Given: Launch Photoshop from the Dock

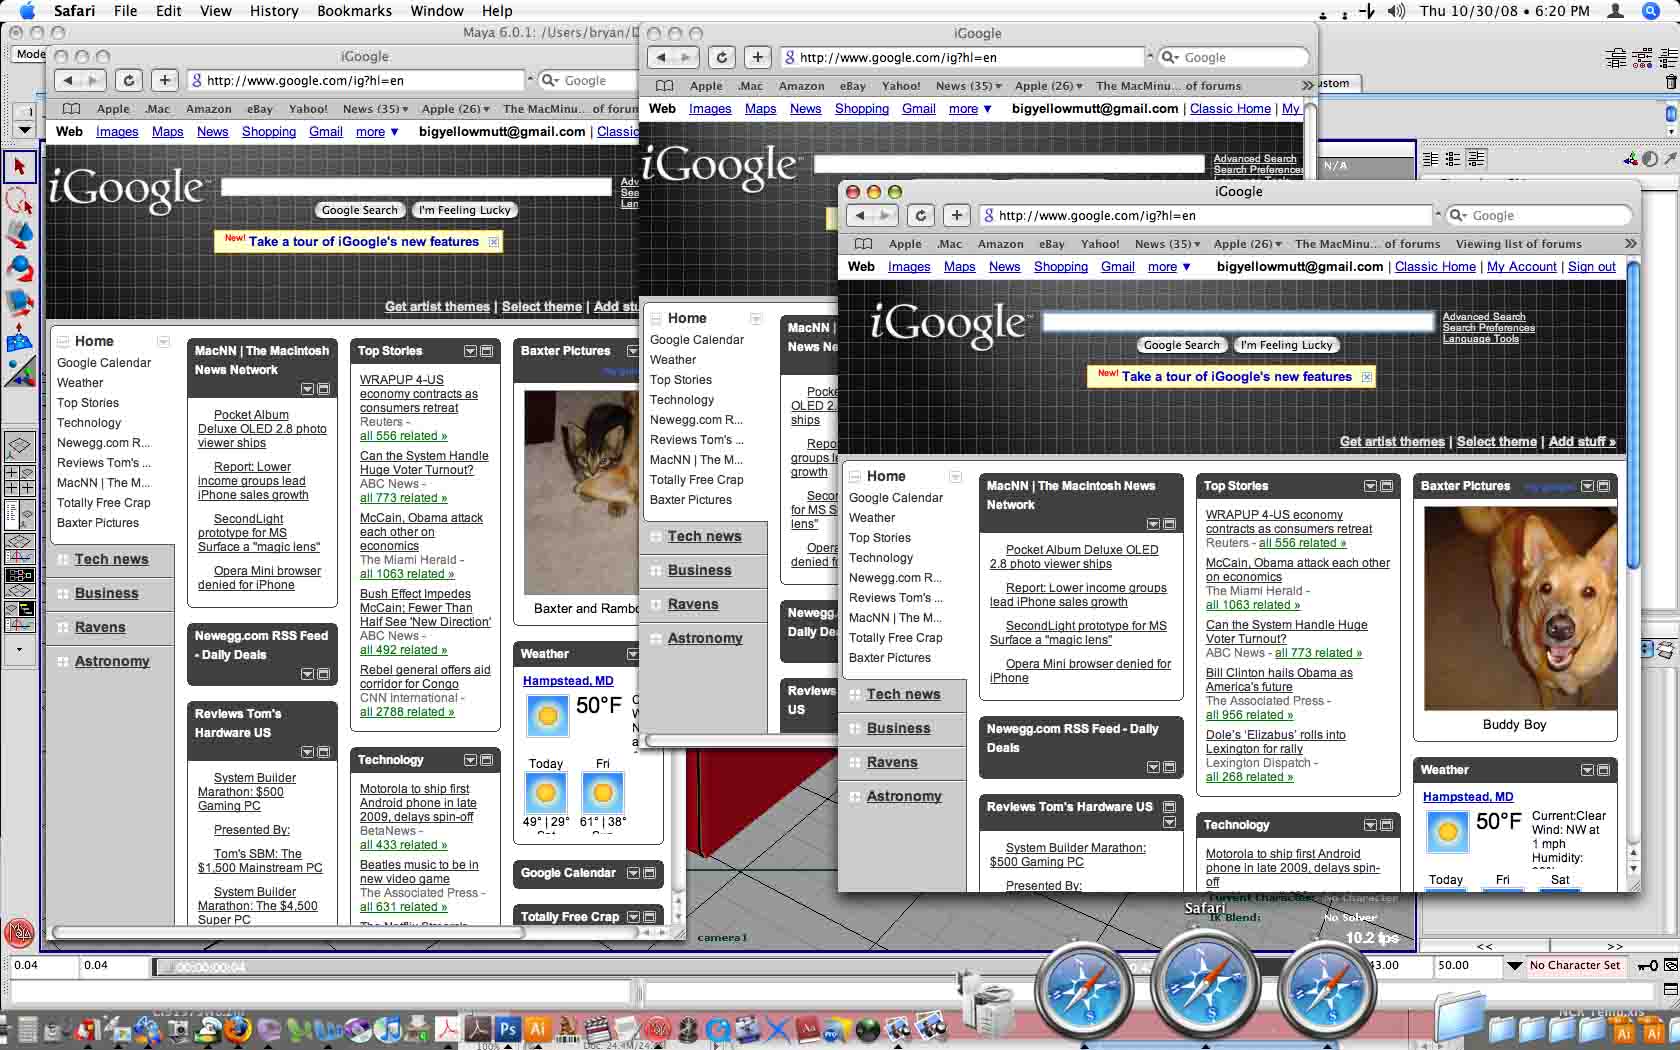Looking at the screenshot, I should click(x=507, y=1027).
